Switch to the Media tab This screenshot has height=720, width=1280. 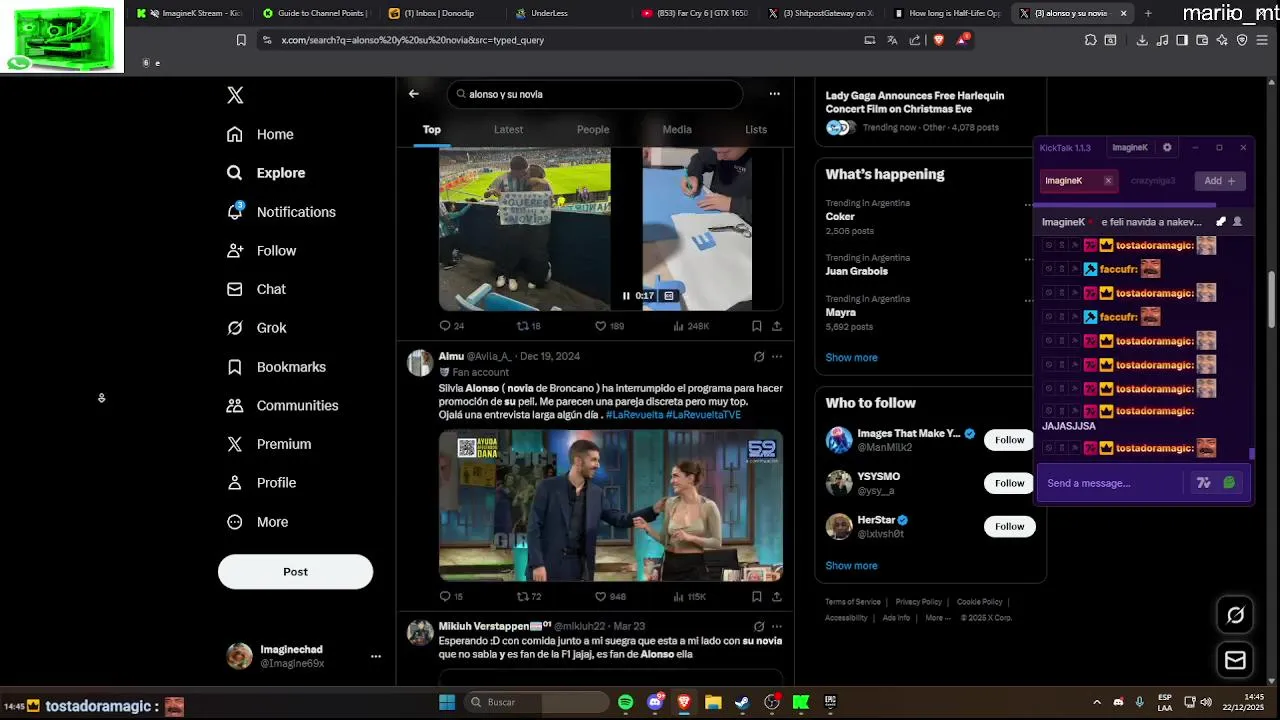click(677, 129)
